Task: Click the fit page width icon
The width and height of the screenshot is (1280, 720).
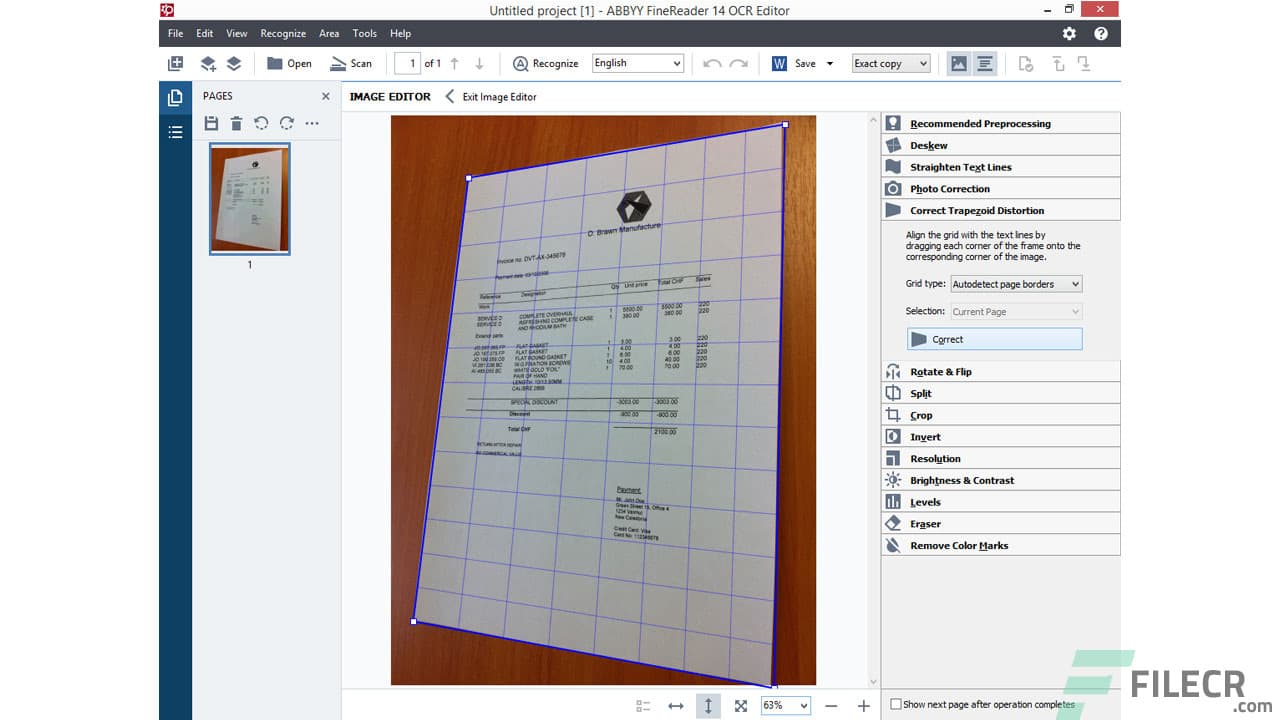Action: pyautogui.click(x=675, y=705)
